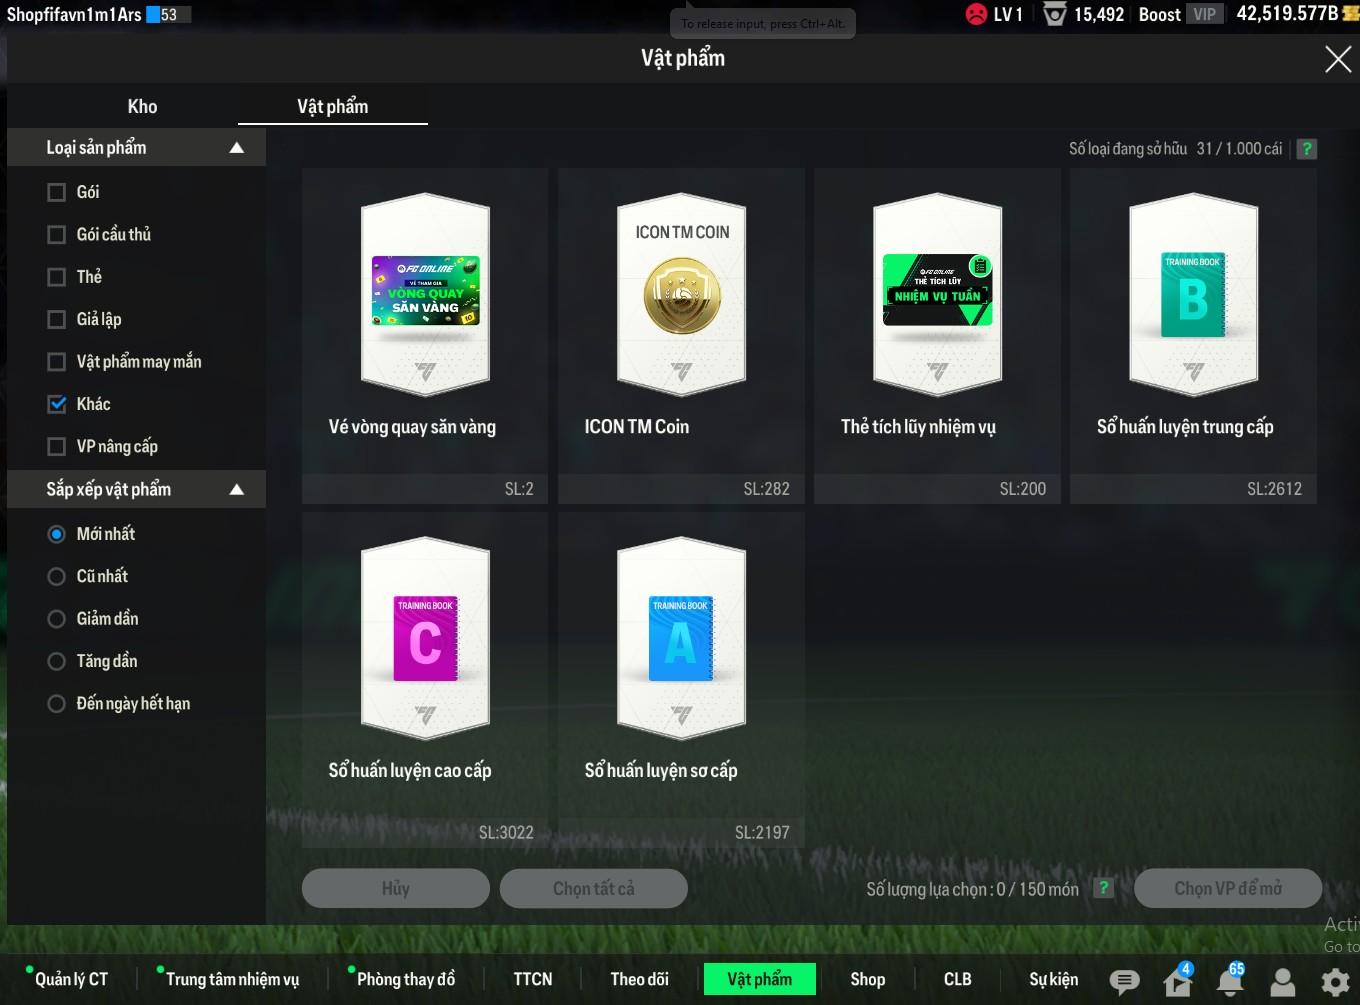This screenshot has height=1005, width=1360.
Task: Uncheck the Khác checkbox
Action: click(x=57, y=404)
